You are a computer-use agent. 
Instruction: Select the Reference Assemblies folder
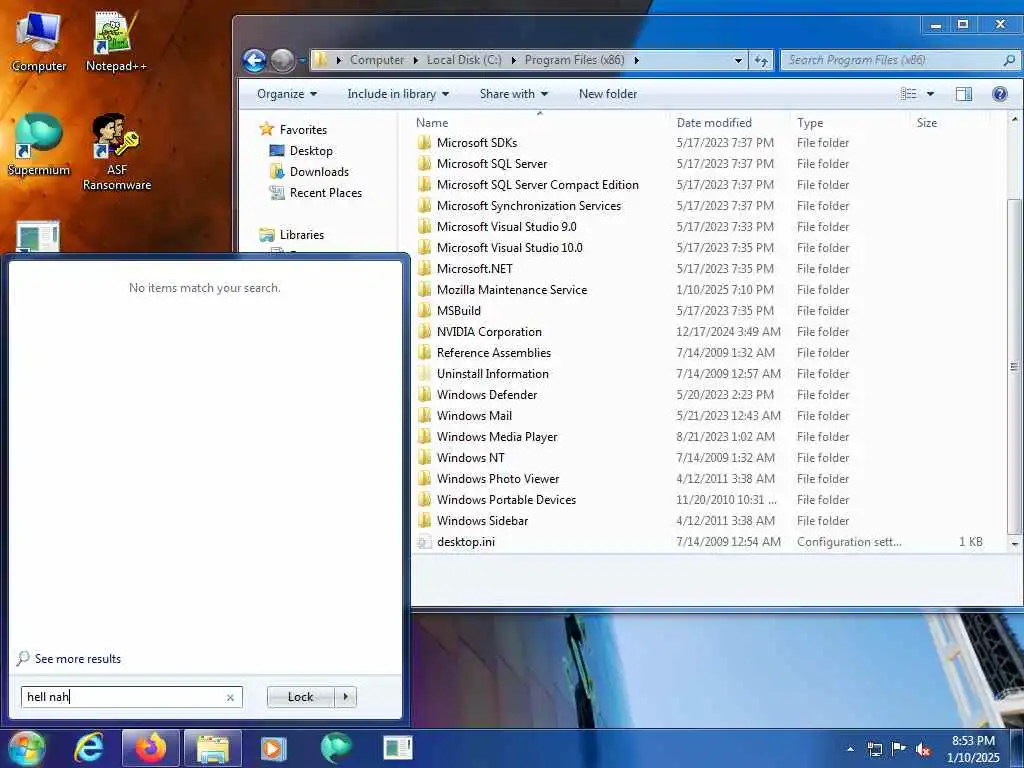[494, 353]
